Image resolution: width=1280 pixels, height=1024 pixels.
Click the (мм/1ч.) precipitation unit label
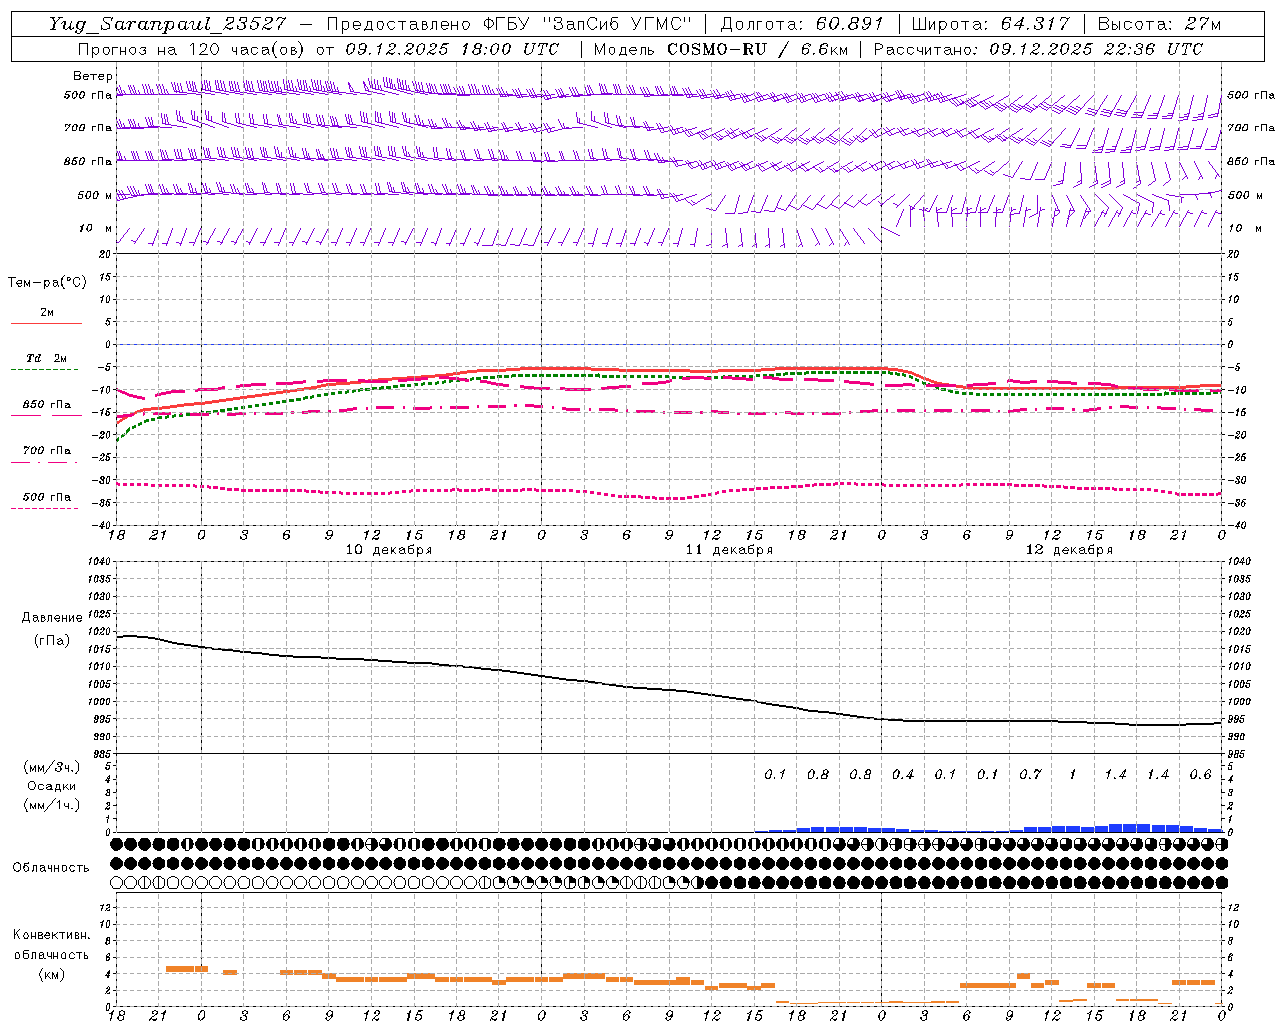pyautogui.click(x=52, y=805)
